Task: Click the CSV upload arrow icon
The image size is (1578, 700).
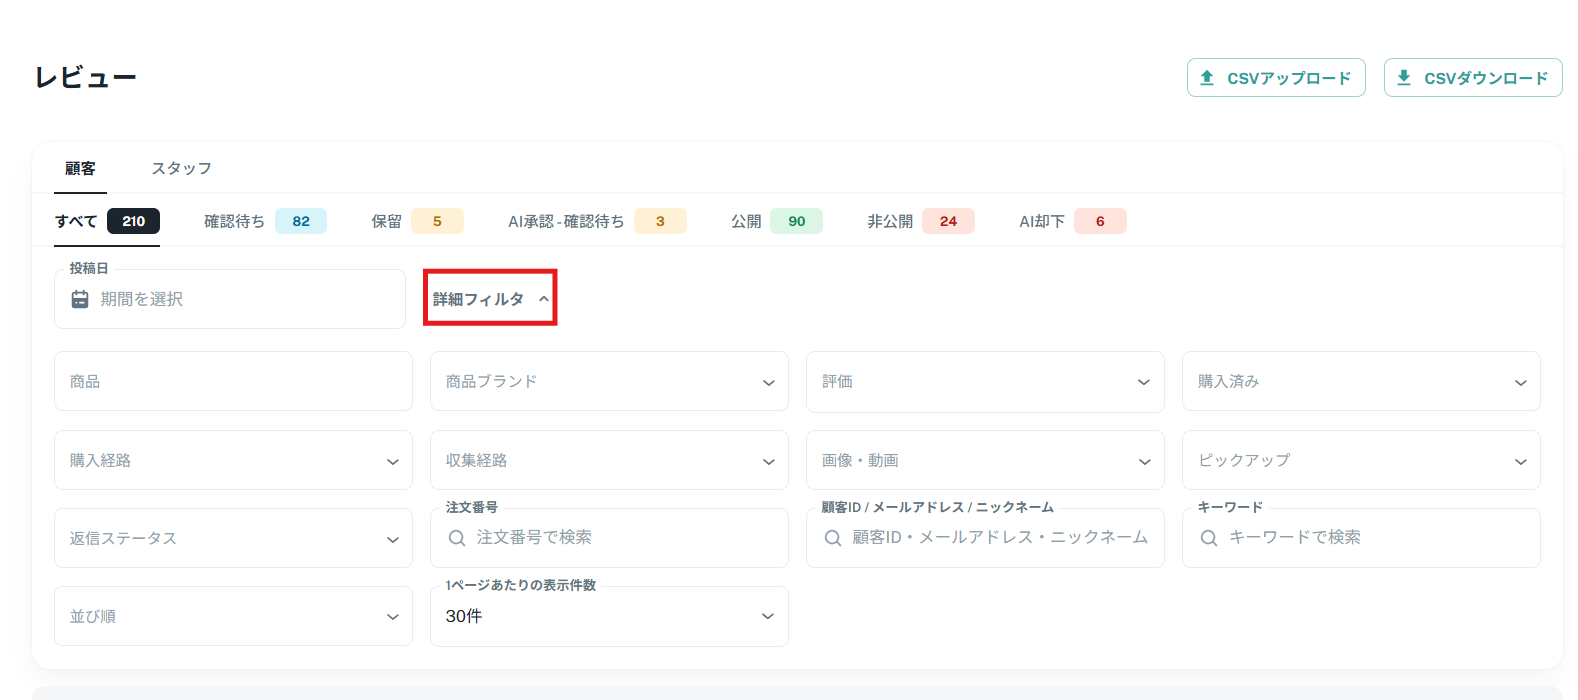Action: [x=1207, y=78]
